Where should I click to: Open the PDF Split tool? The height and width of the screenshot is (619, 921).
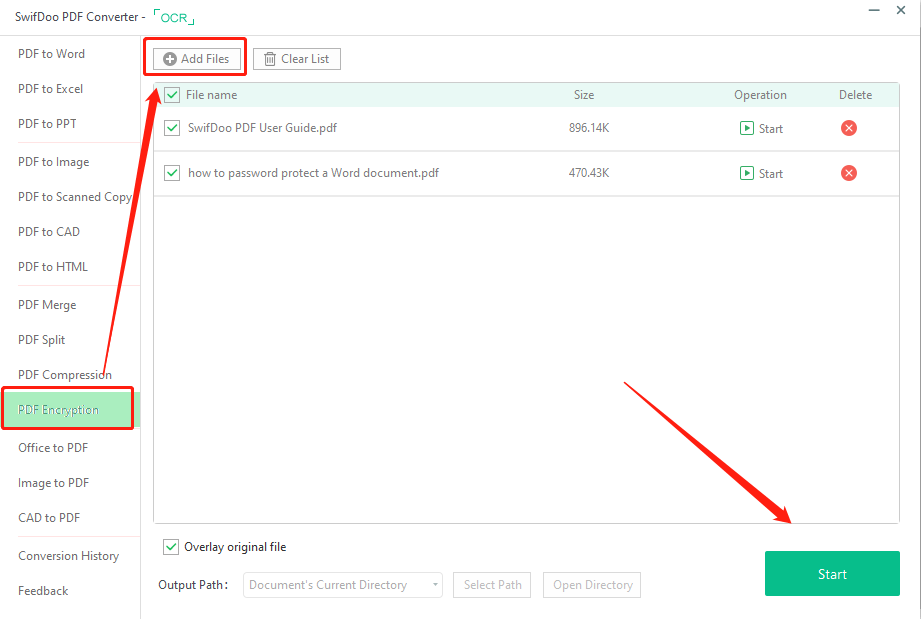[x=42, y=340]
